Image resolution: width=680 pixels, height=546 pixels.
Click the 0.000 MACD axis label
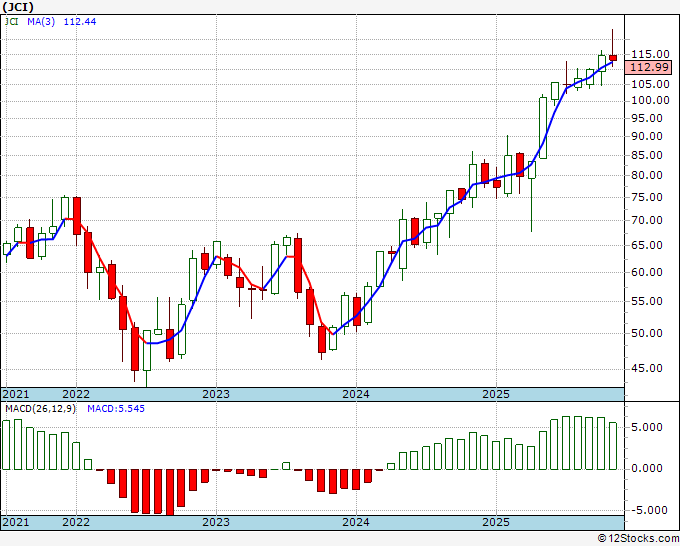tap(647, 468)
